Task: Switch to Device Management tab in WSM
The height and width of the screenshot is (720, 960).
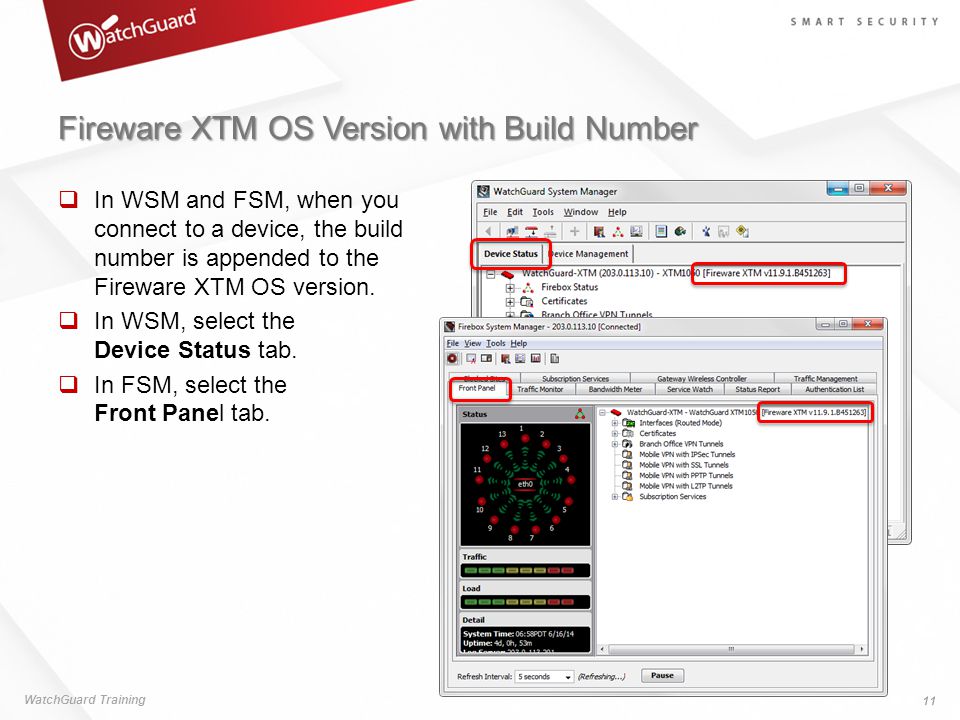Action: click(x=591, y=253)
